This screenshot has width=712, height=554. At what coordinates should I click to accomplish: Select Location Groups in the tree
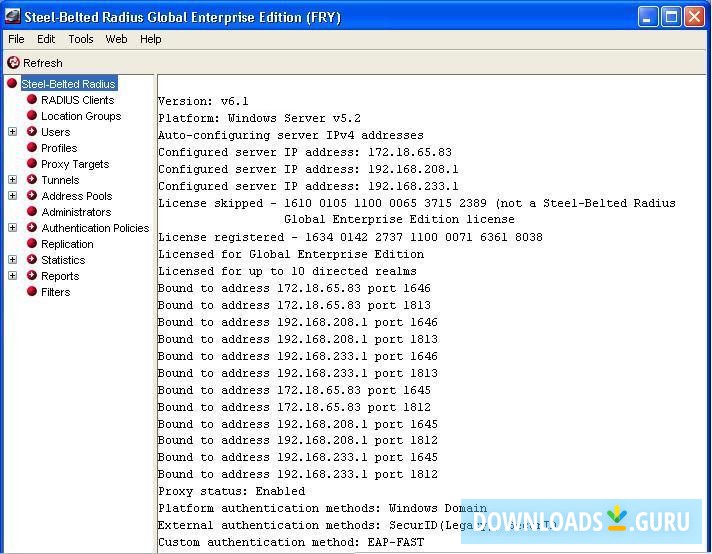[x=81, y=116]
